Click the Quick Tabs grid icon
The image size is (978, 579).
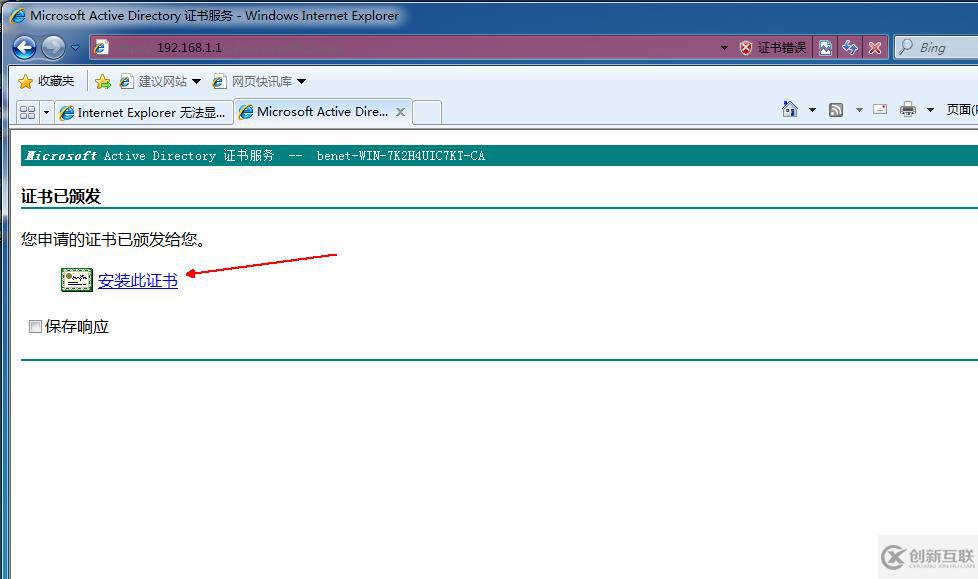27,112
